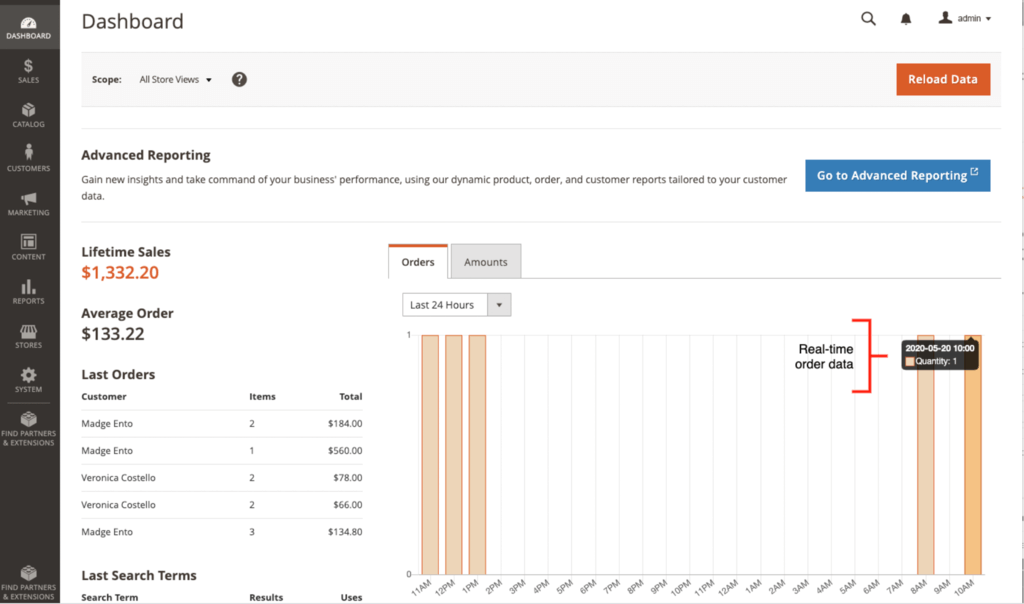Screen dimensions: 1024x604
Task: Open the Catalog section icon
Action: click(x=29, y=115)
